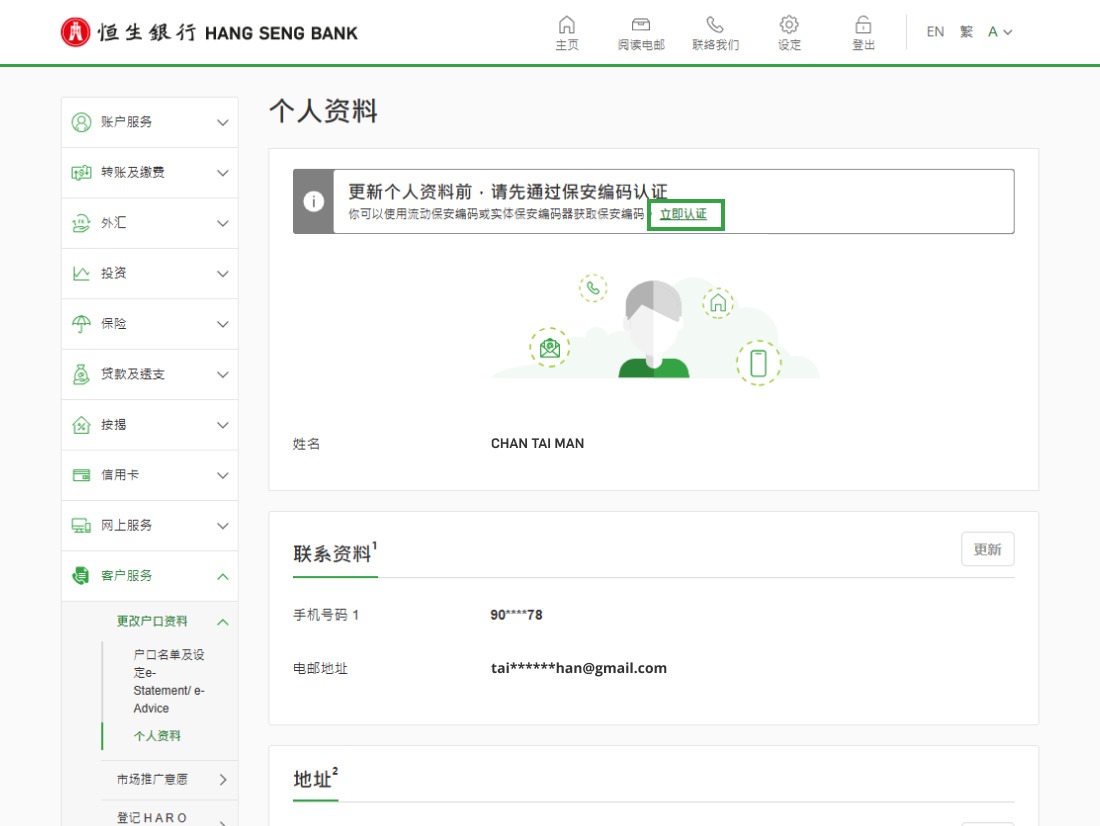Screen dimensions: 1100x826
Task: Switch language to EN
Action: [x=935, y=32]
